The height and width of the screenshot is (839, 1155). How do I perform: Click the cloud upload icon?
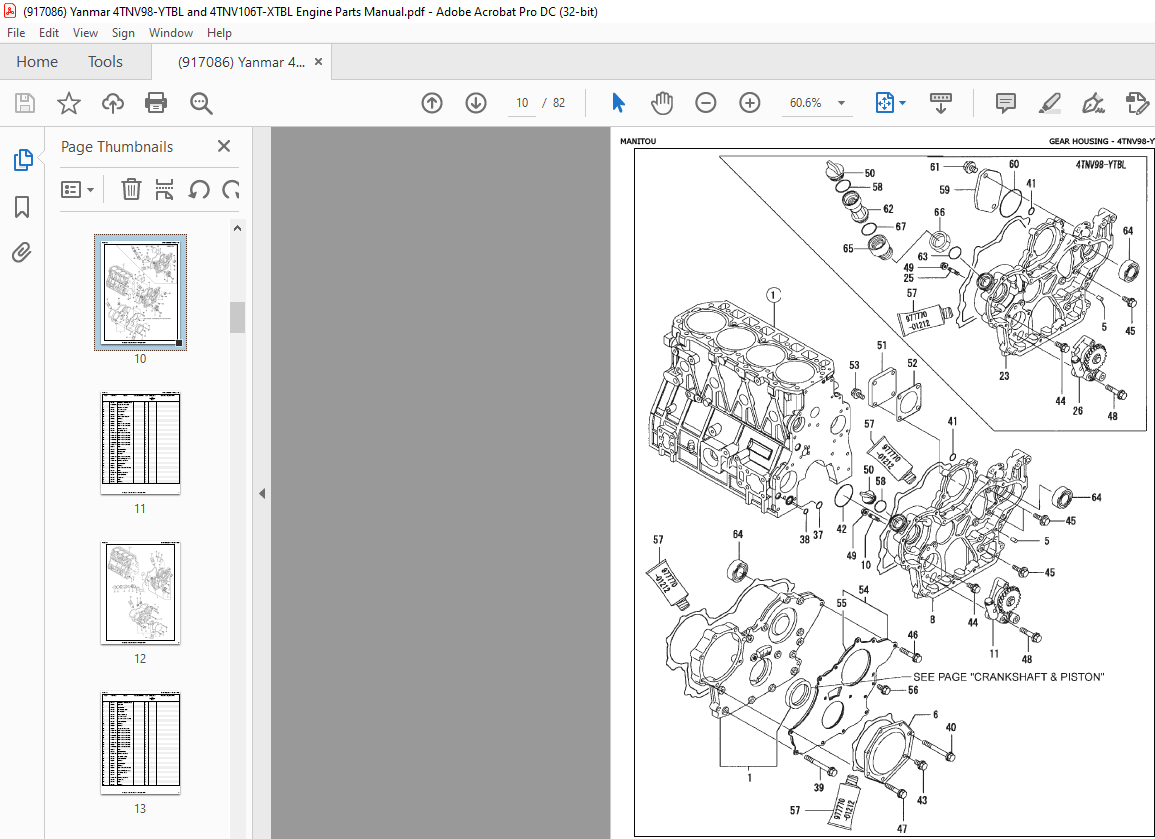click(113, 103)
